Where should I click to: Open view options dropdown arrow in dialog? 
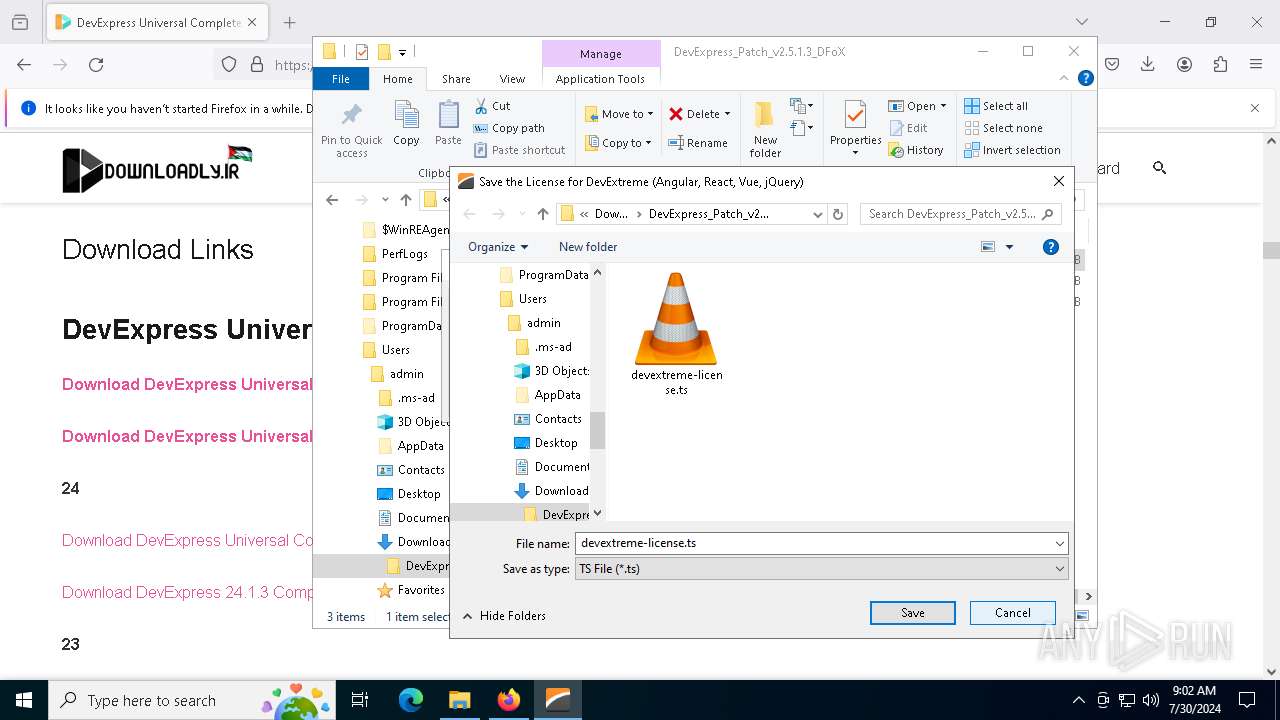(1009, 247)
